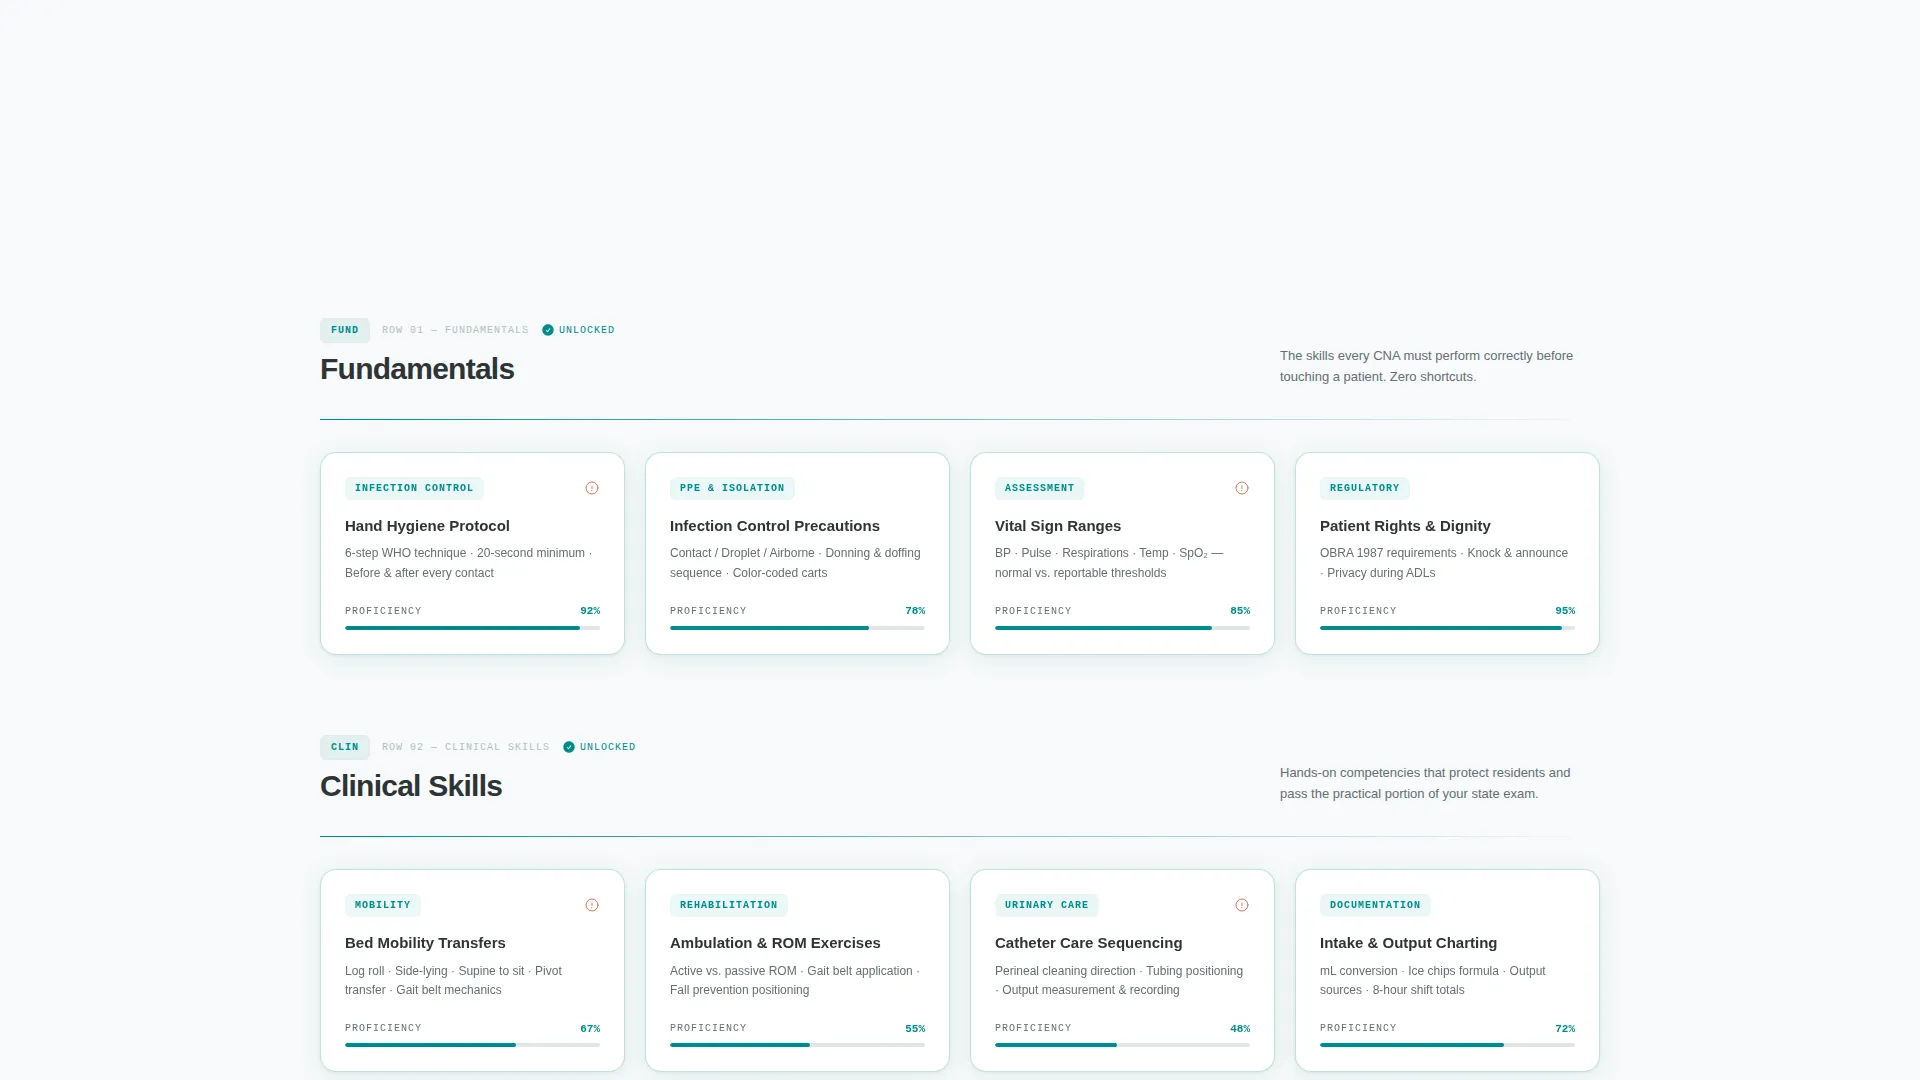Click the Documentation tag
This screenshot has height=1080, width=1920.
point(1375,905)
